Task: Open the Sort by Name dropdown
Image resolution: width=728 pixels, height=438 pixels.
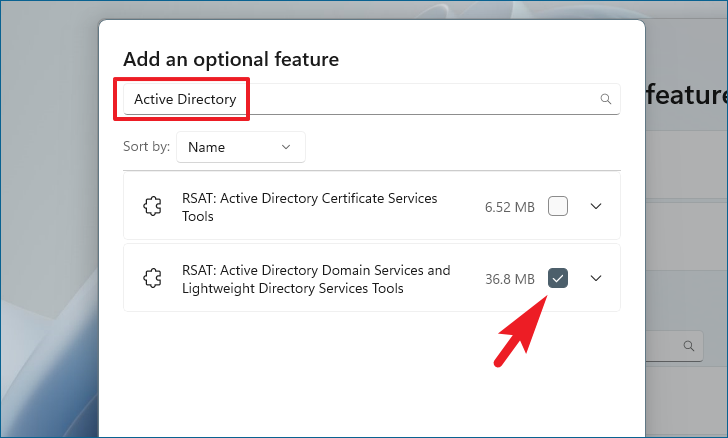Action: [x=240, y=147]
